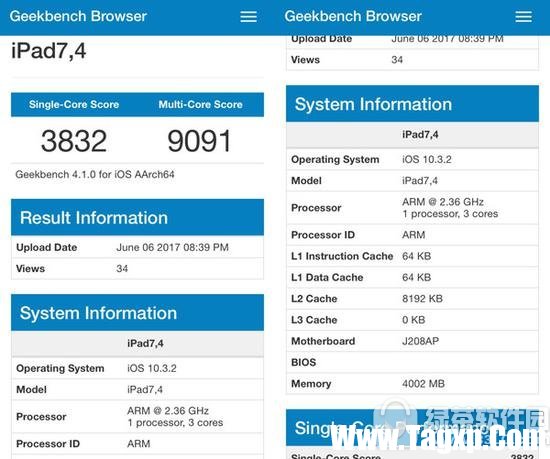Select the multi-core score value 9091
550x459 pixels.
(199, 141)
